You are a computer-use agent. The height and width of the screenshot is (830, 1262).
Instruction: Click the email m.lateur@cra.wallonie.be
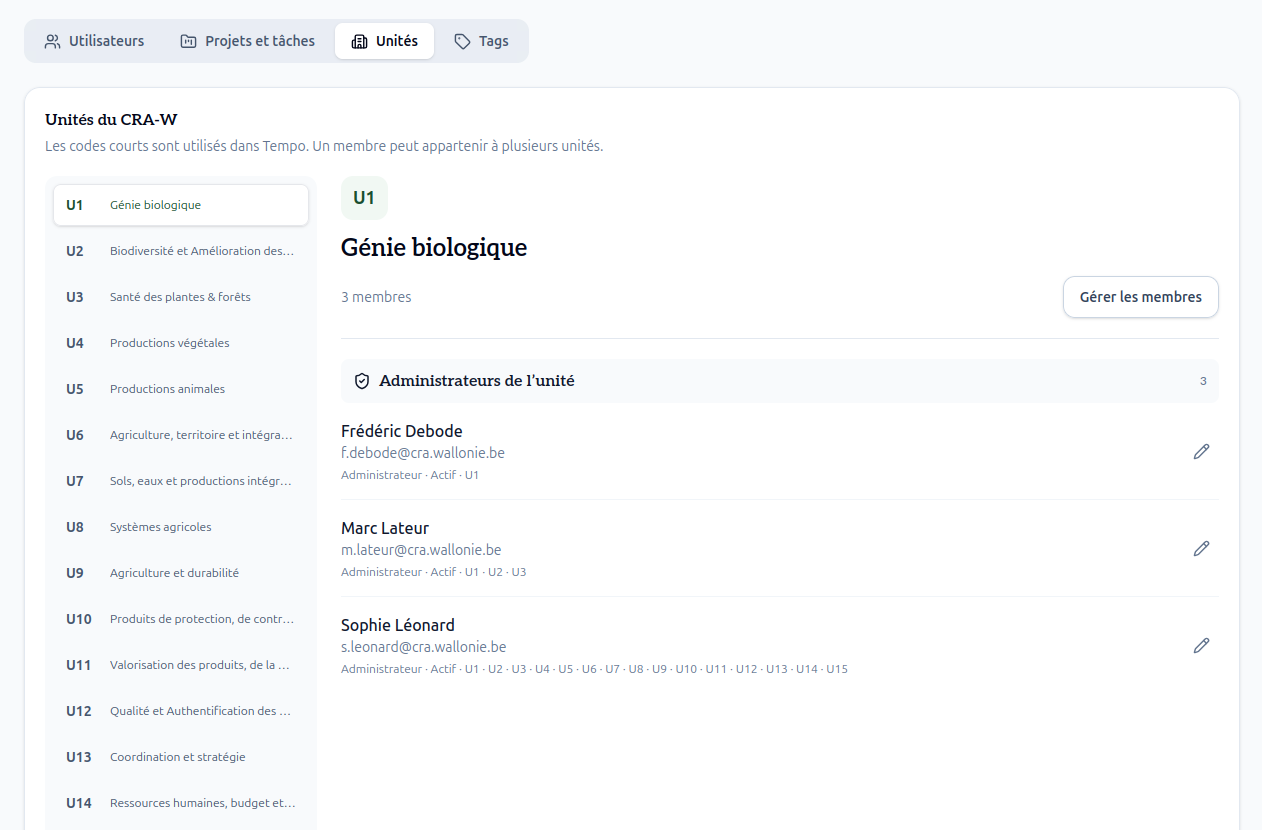(421, 550)
